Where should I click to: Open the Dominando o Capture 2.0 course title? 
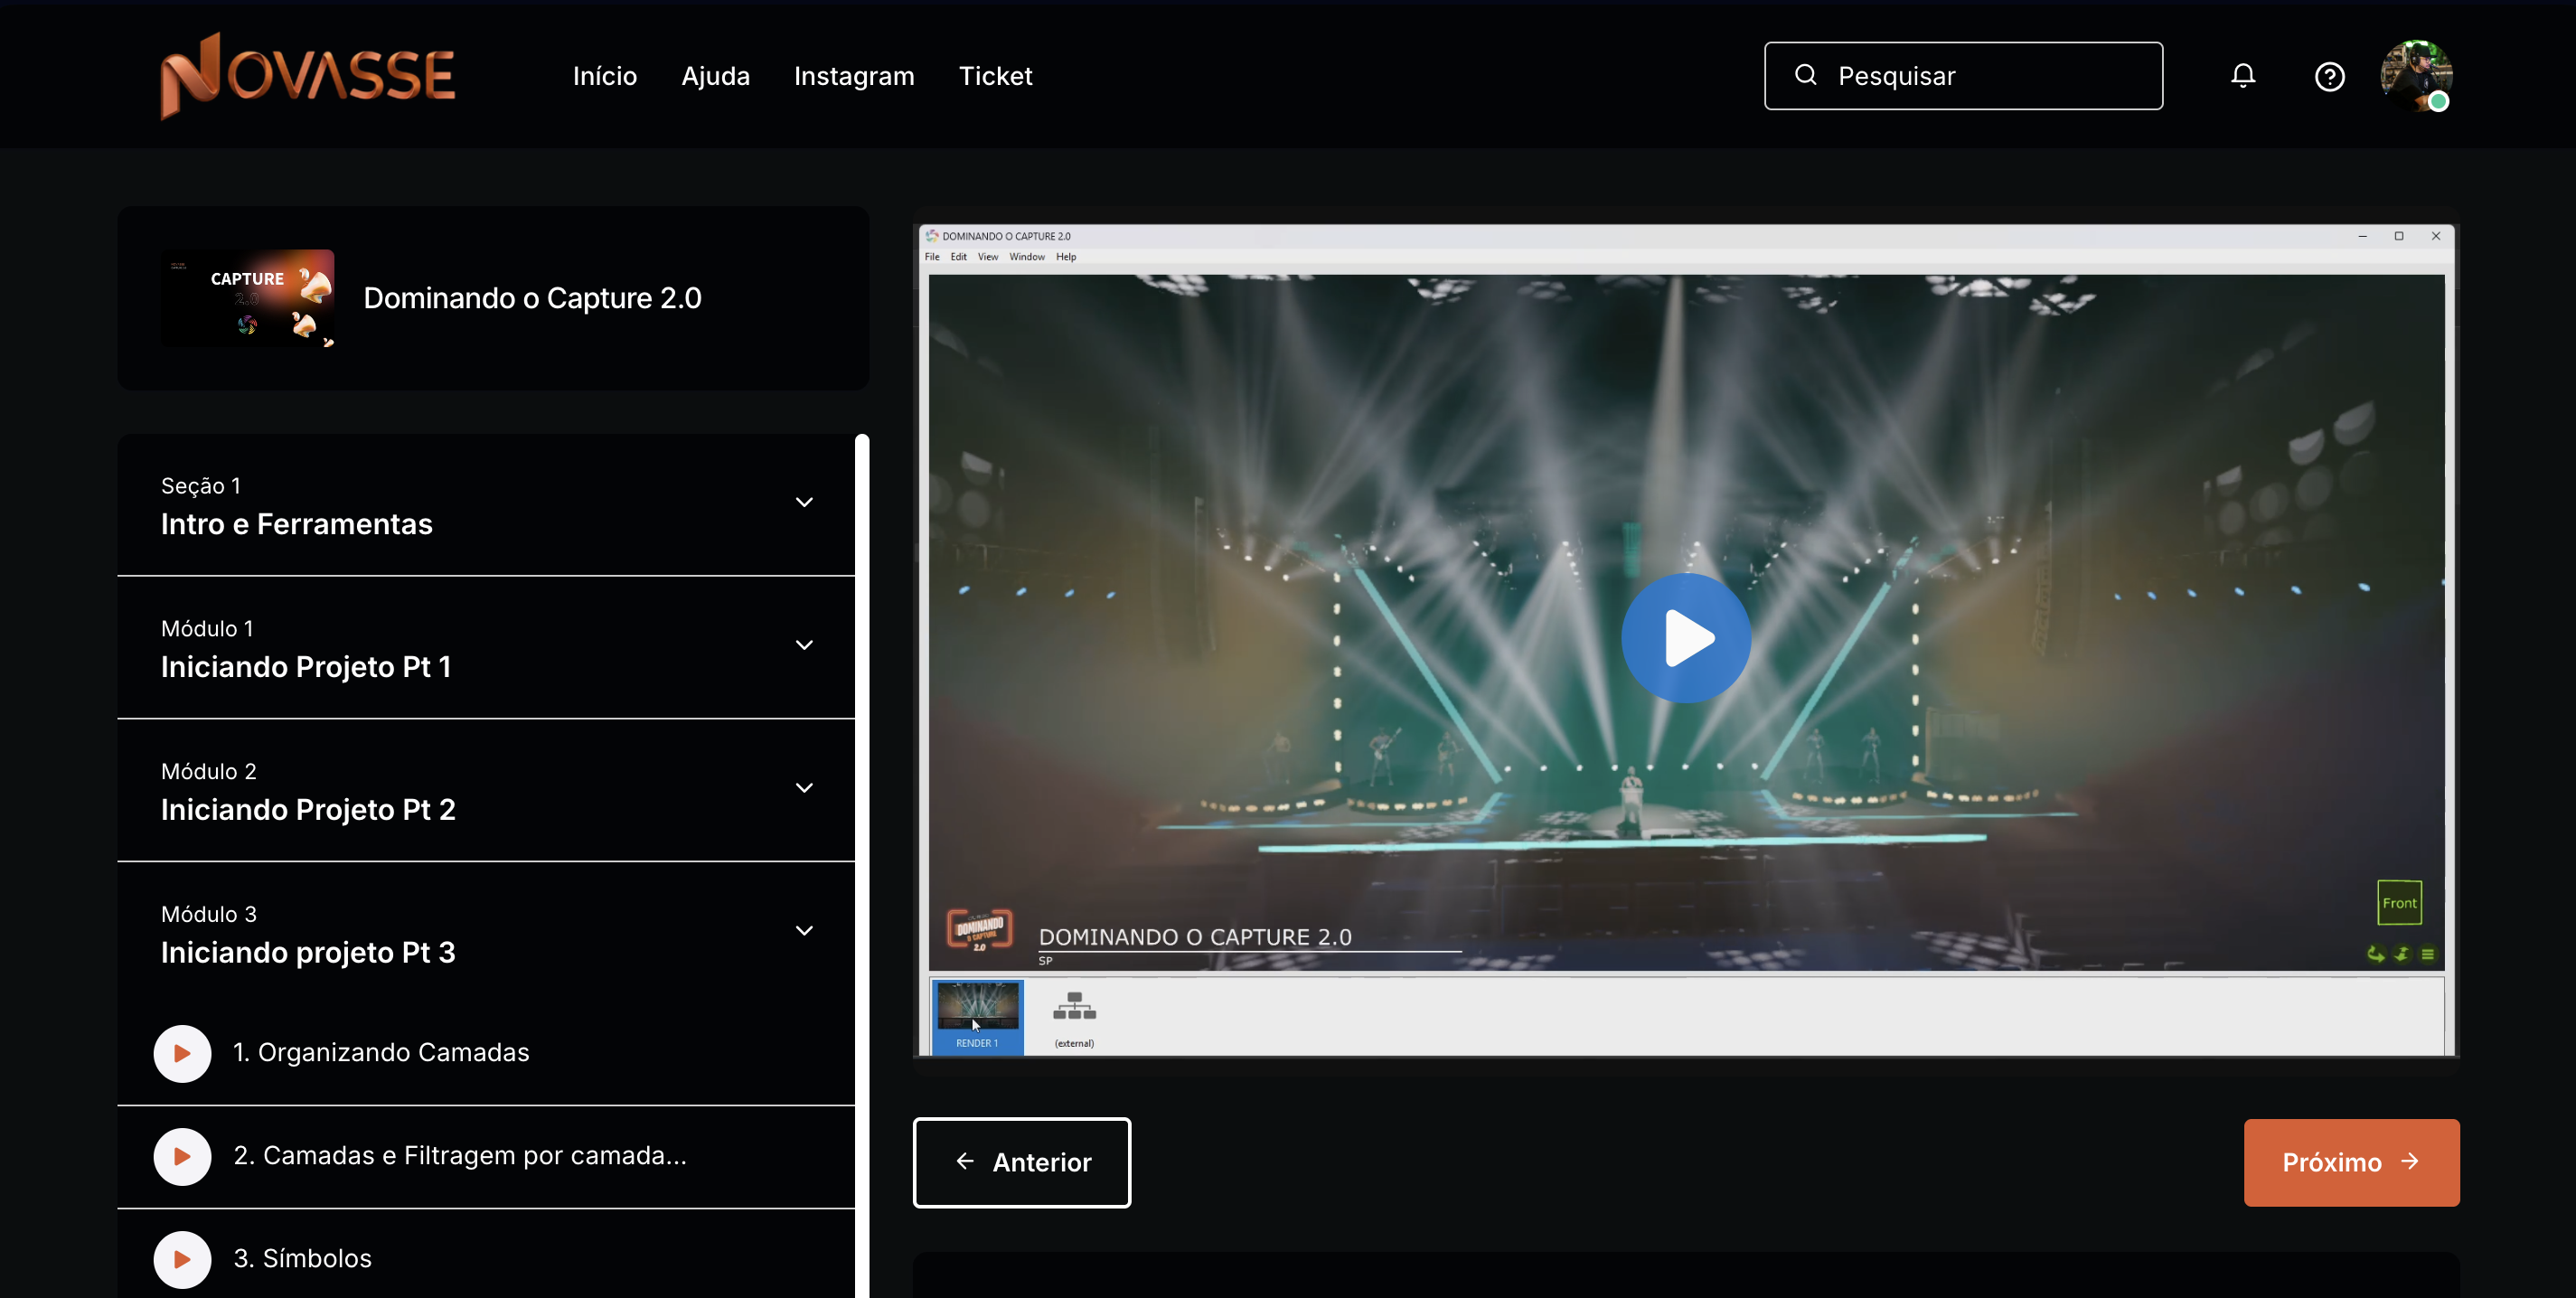532,298
